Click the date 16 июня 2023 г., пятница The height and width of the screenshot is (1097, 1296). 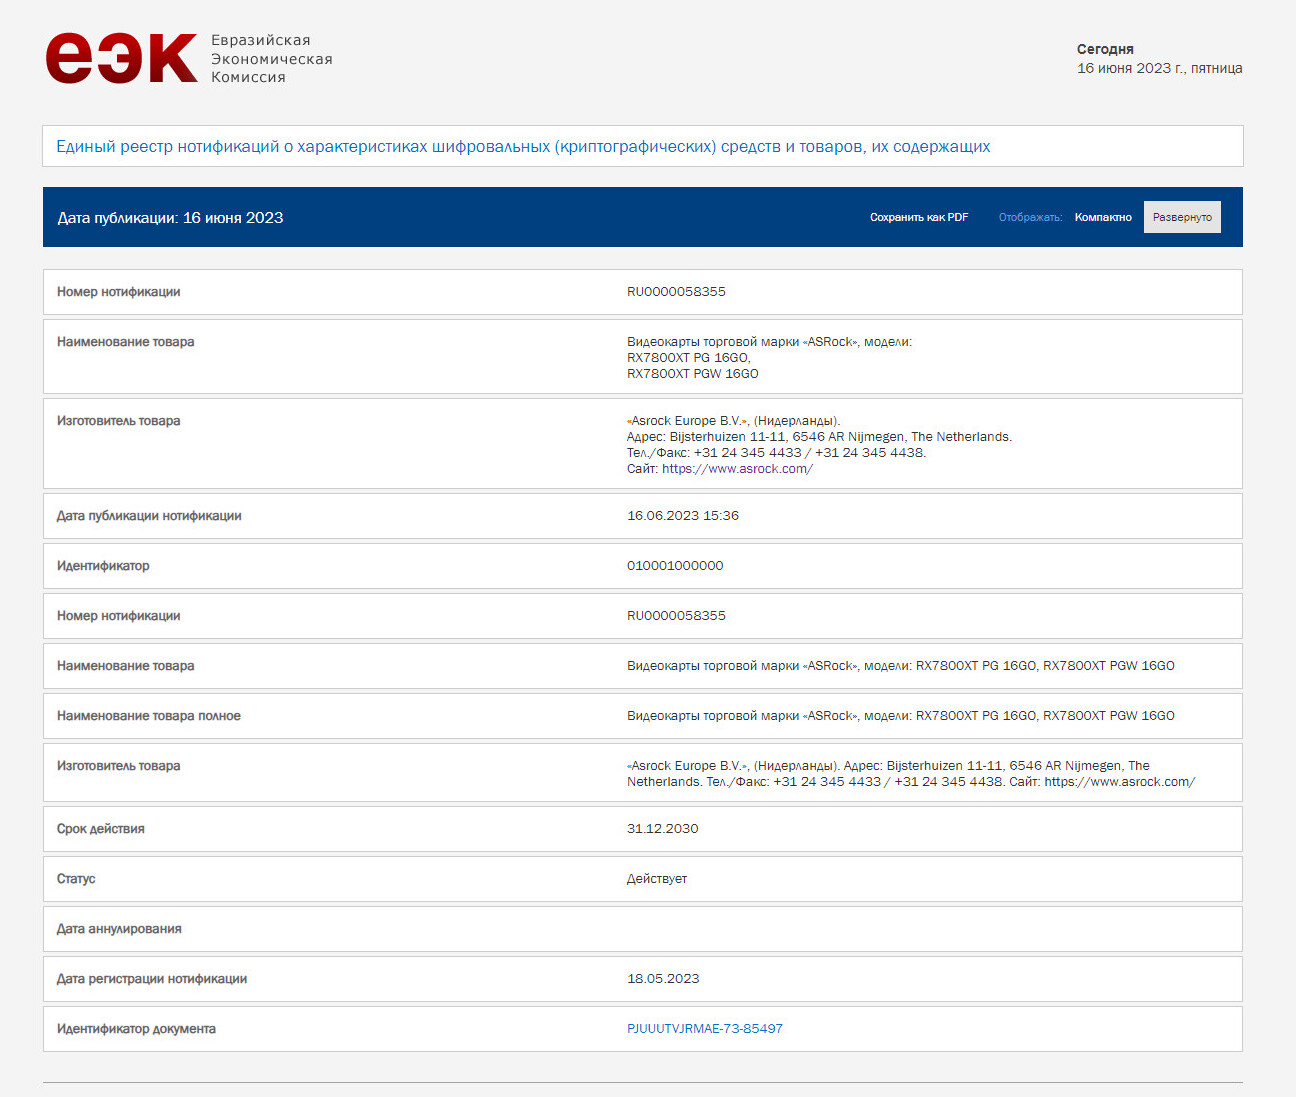pos(1160,68)
